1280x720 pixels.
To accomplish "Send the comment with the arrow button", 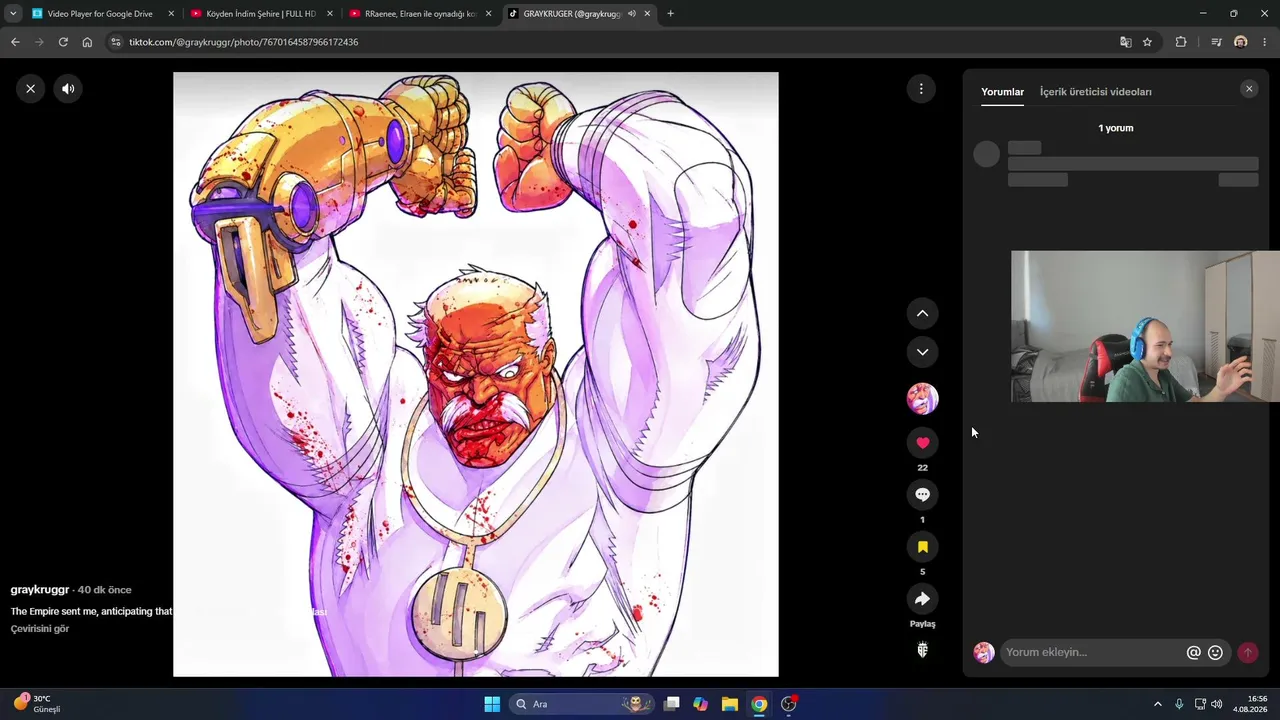I will point(1247,652).
